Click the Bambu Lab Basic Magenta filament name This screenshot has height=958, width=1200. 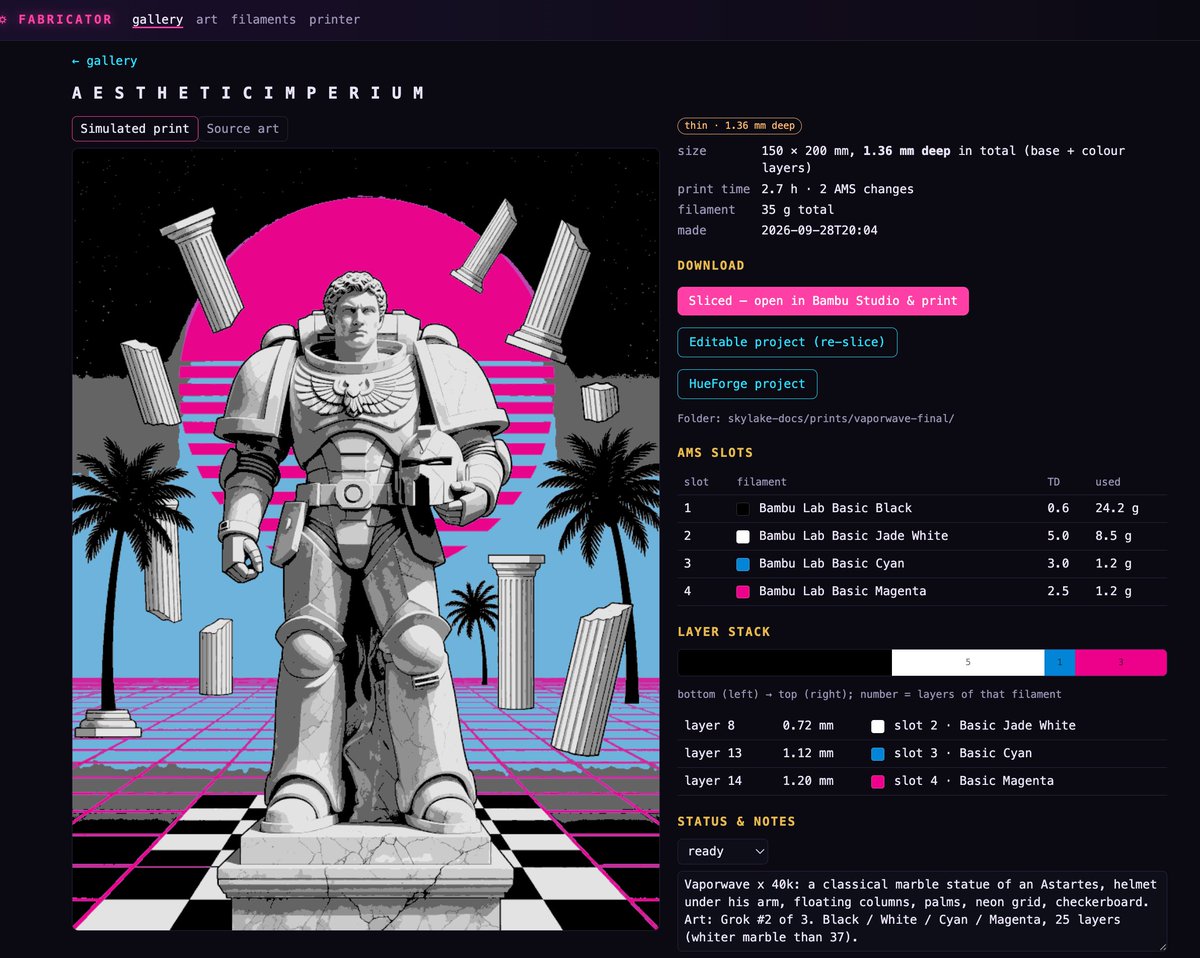pos(842,592)
